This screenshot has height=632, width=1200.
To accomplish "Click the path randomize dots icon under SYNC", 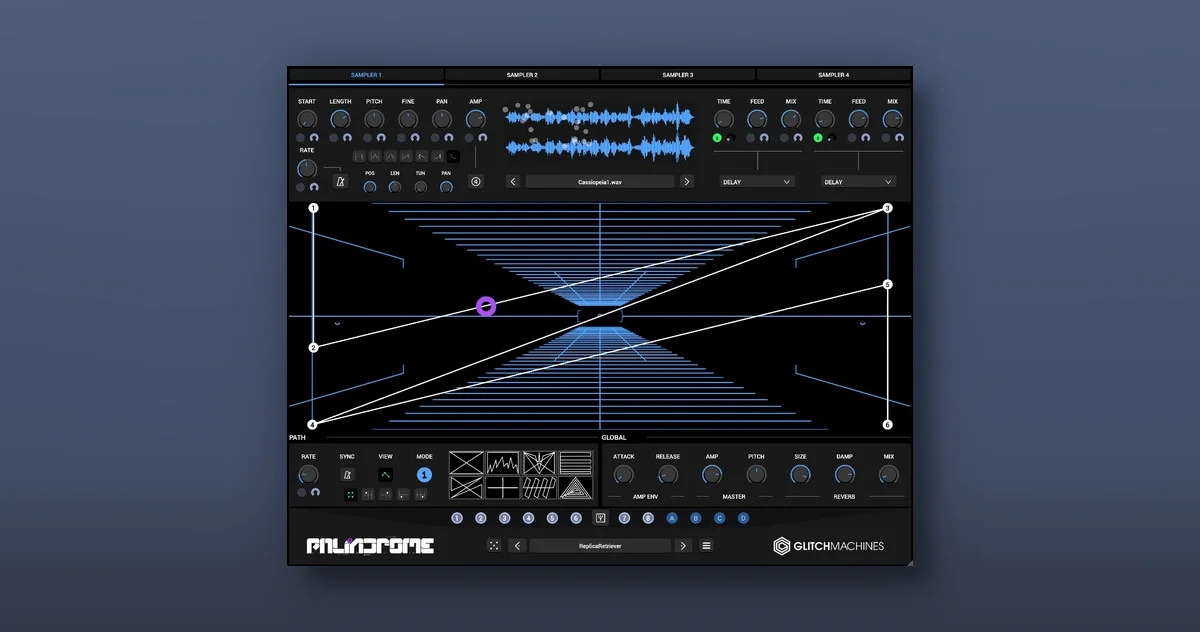I will [x=350, y=495].
